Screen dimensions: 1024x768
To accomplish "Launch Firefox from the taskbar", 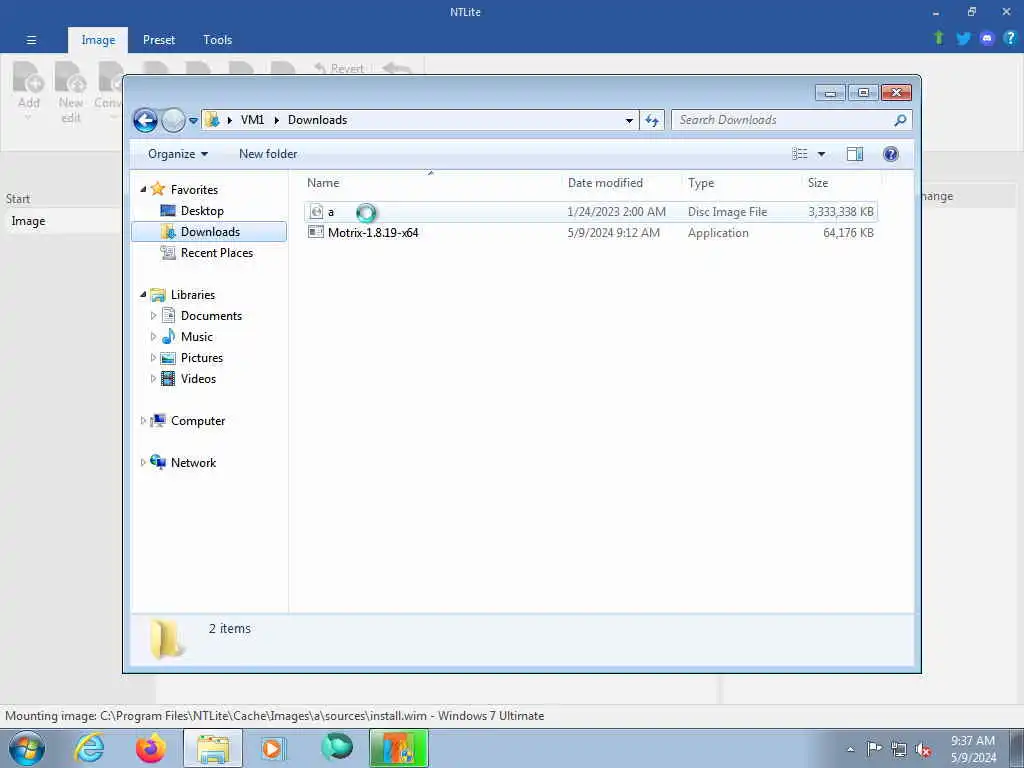I will tap(150, 748).
